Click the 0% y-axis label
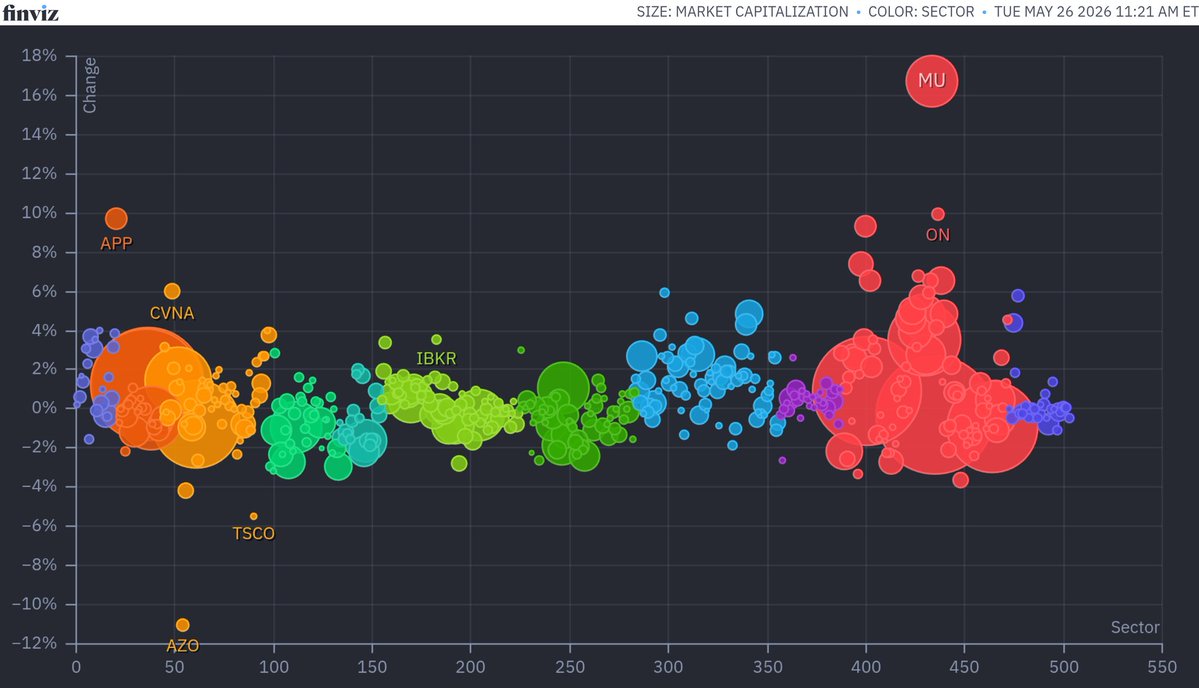1199x688 pixels. (44, 407)
